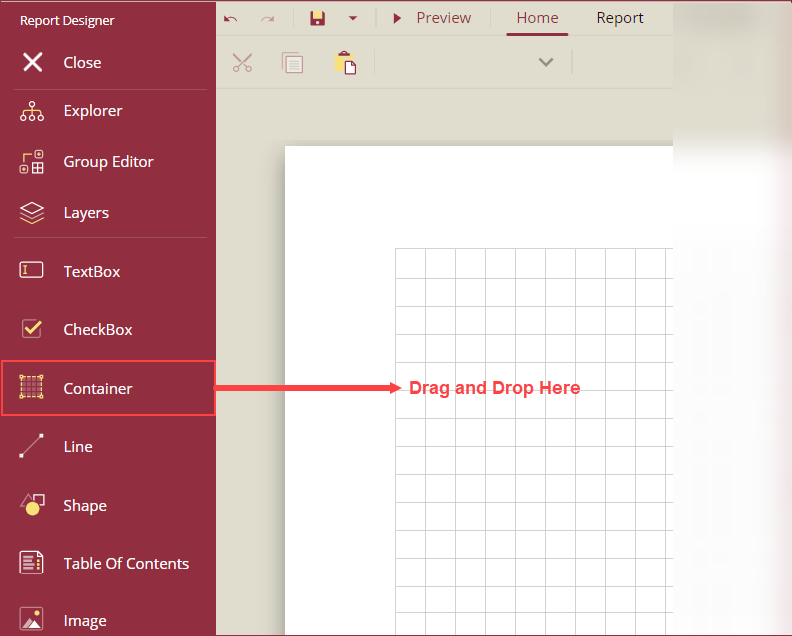Switch to the Report tab
The height and width of the screenshot is (636, 792).
(x=620, y=18)
